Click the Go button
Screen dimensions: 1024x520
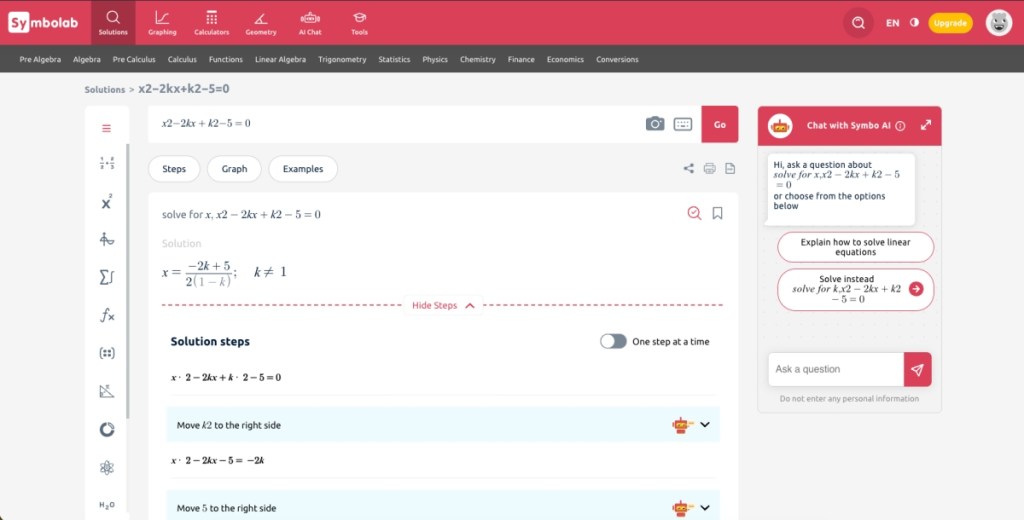coord(720,124)
